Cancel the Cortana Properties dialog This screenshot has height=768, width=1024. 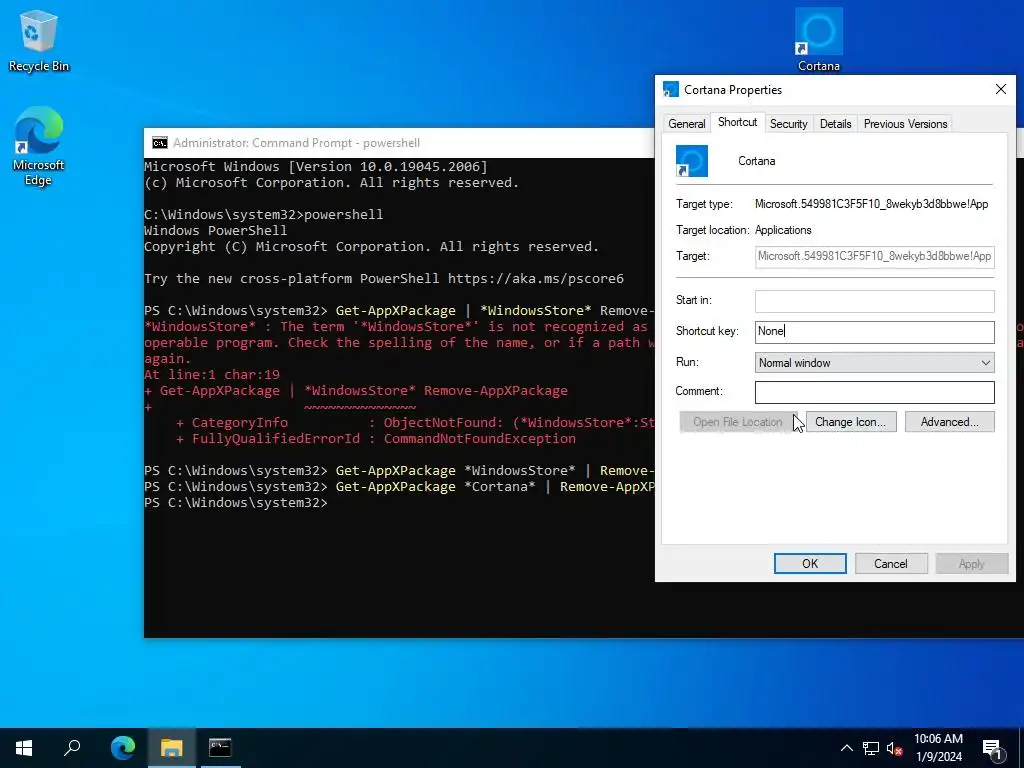tap(891, 564)
